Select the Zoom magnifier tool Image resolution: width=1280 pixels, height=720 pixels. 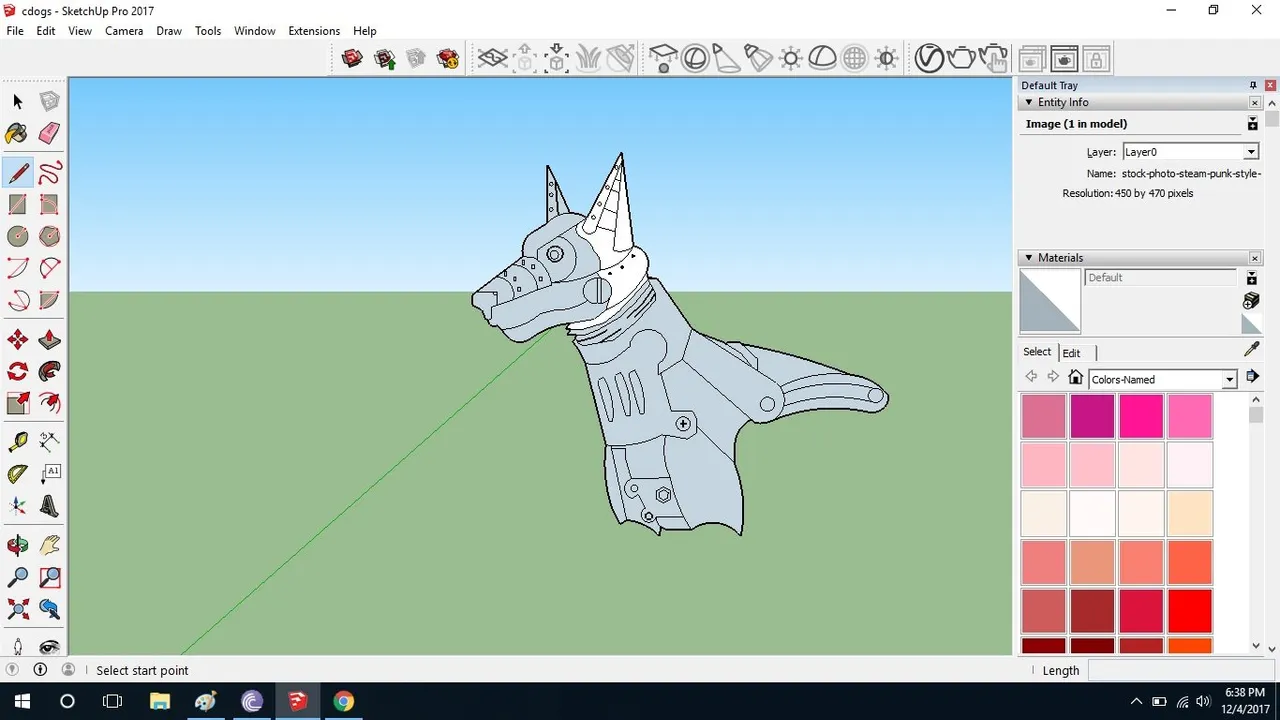[18, 578]
